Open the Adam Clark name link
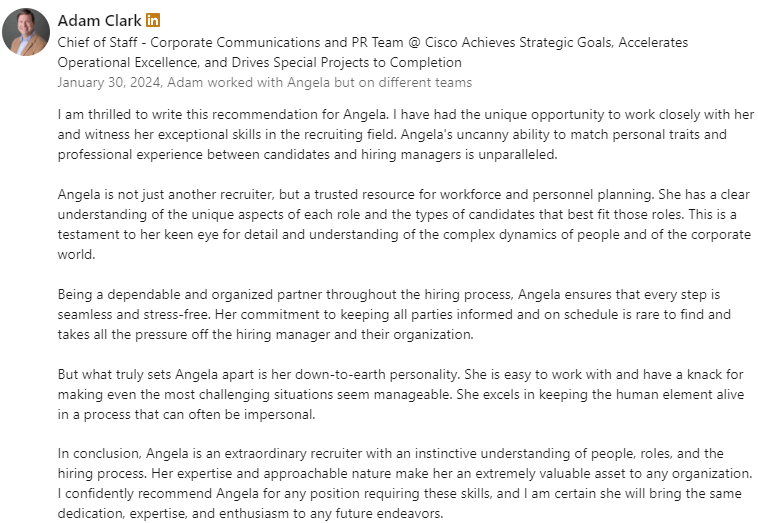Image resolution: width=758 pixels, height=523 pixels. (x=99, y=21)
